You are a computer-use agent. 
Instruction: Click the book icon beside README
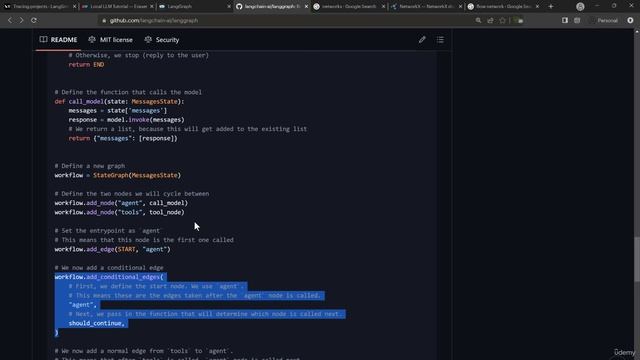pos(43,39)
